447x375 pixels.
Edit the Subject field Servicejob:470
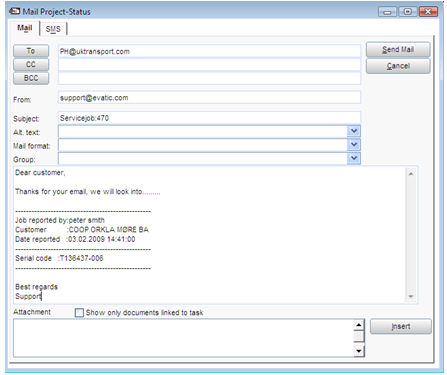coord(209,118)
